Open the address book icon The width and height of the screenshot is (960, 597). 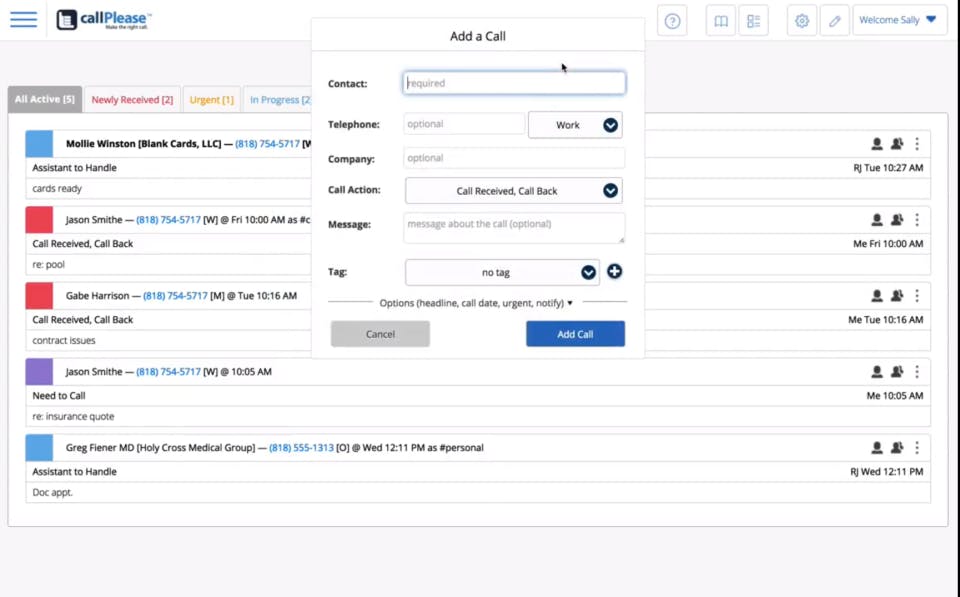(721, 20)
